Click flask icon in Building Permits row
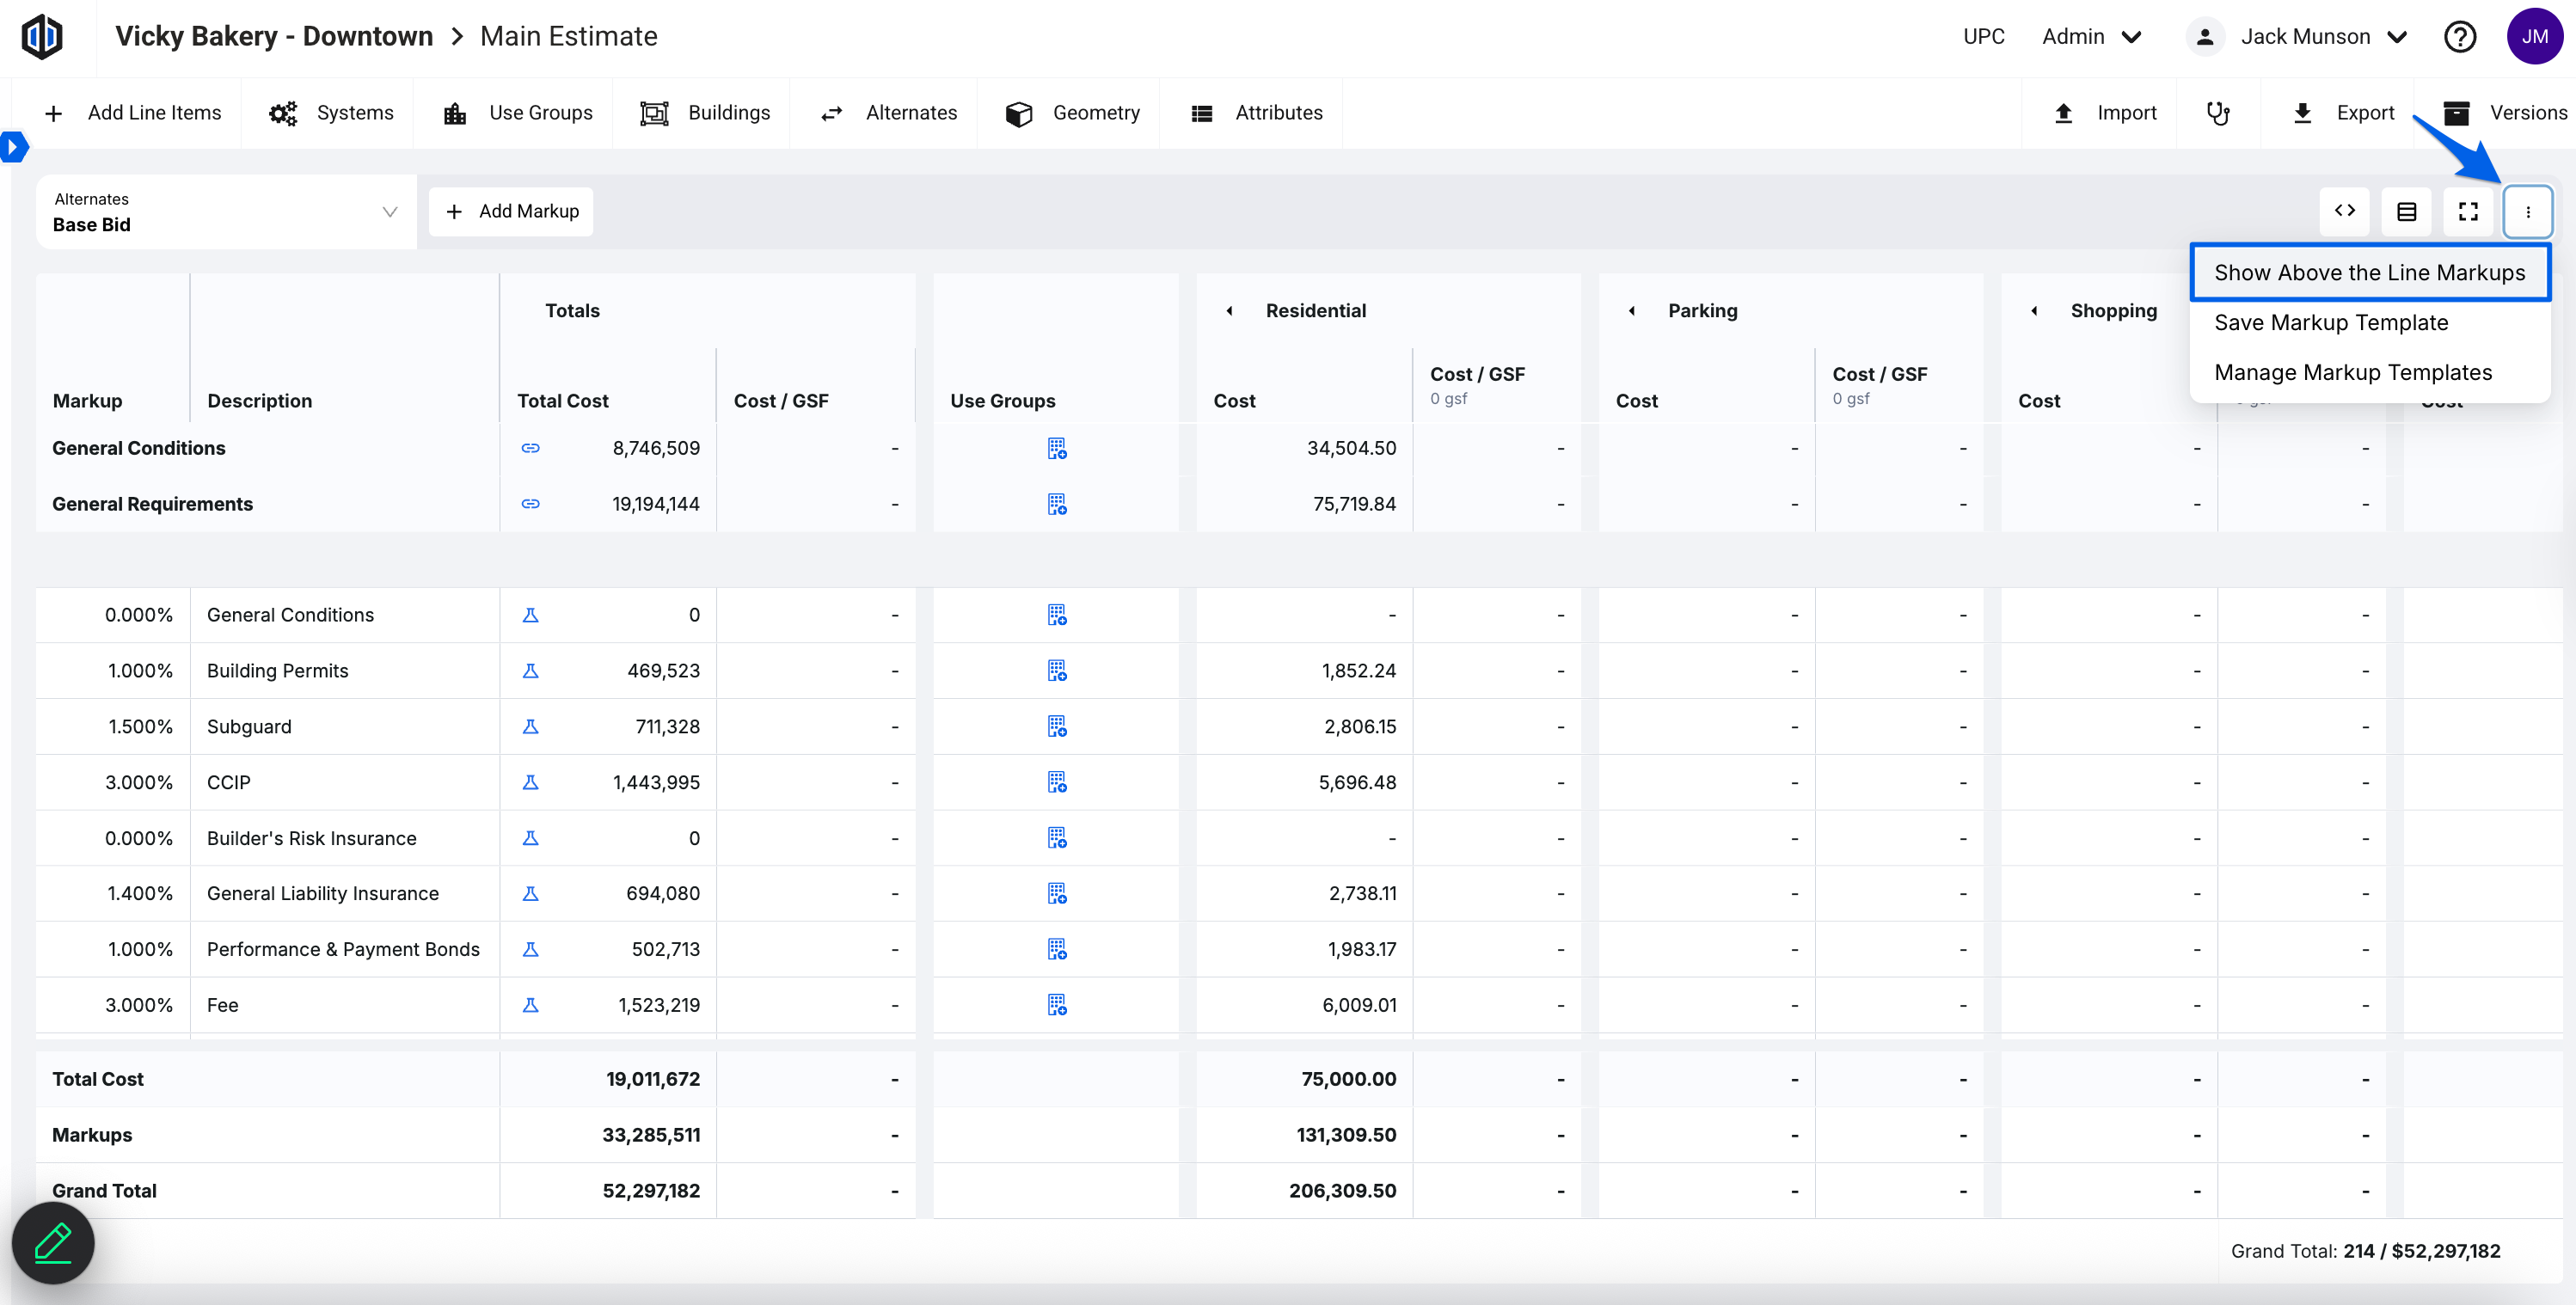This screenshot has width=2576, height=1305. click(x=530, y=671)
